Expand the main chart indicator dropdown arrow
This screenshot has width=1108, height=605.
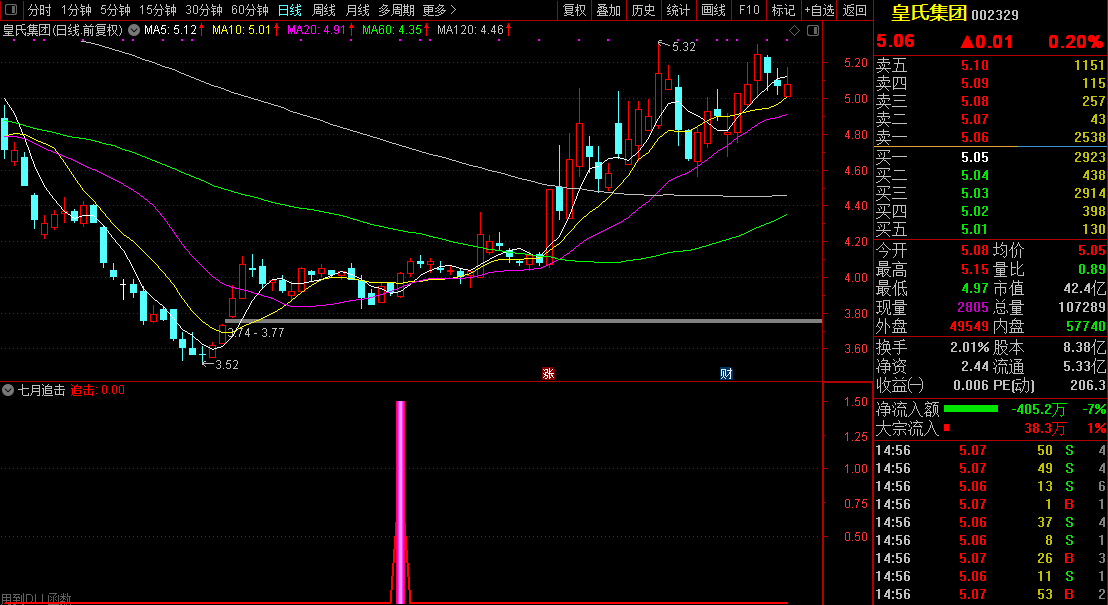[x=134, y=30]
